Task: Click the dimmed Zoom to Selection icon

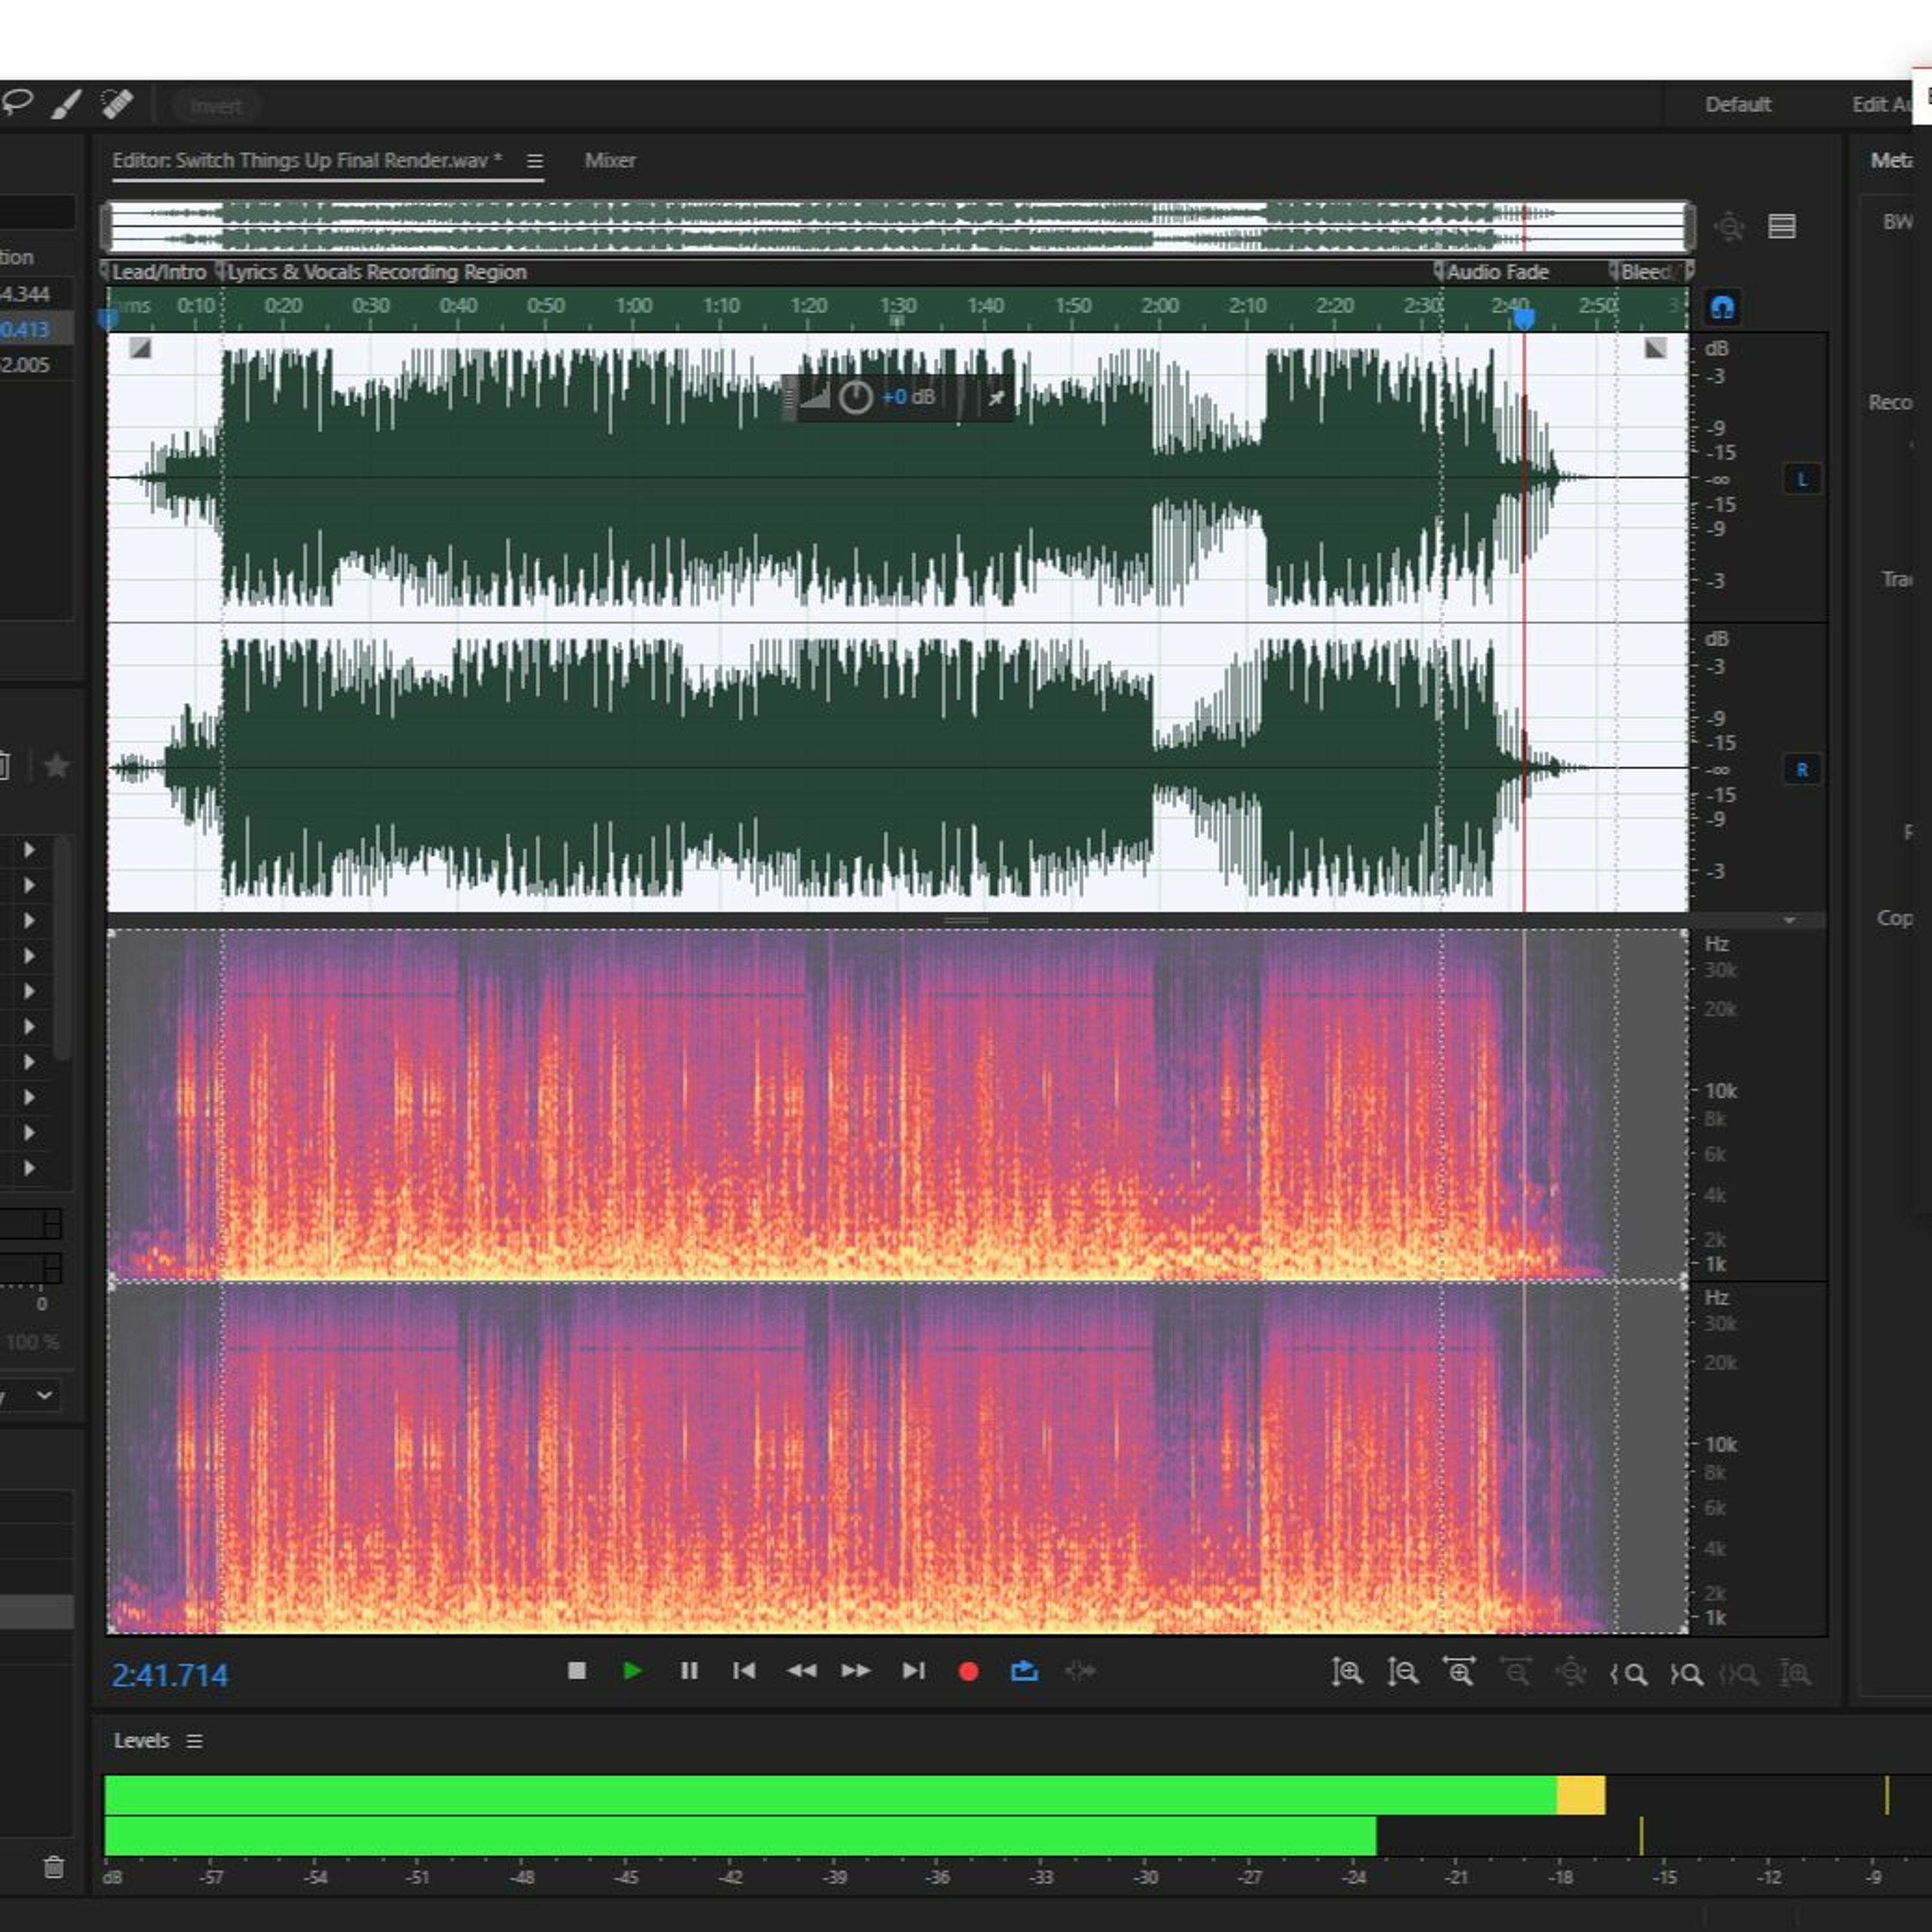Action: pos(1739,1674)
